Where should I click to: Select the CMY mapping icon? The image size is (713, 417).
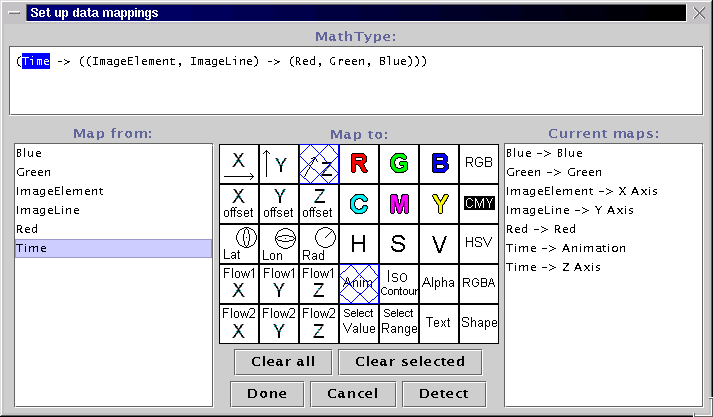coord(479,204)
